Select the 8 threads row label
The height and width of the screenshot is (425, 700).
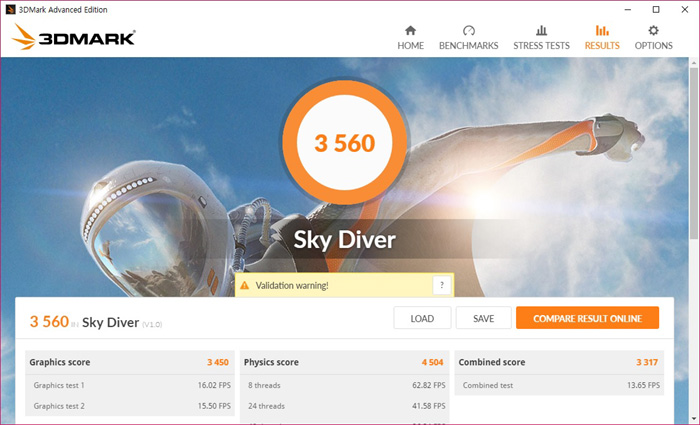[x=264, y=385]
